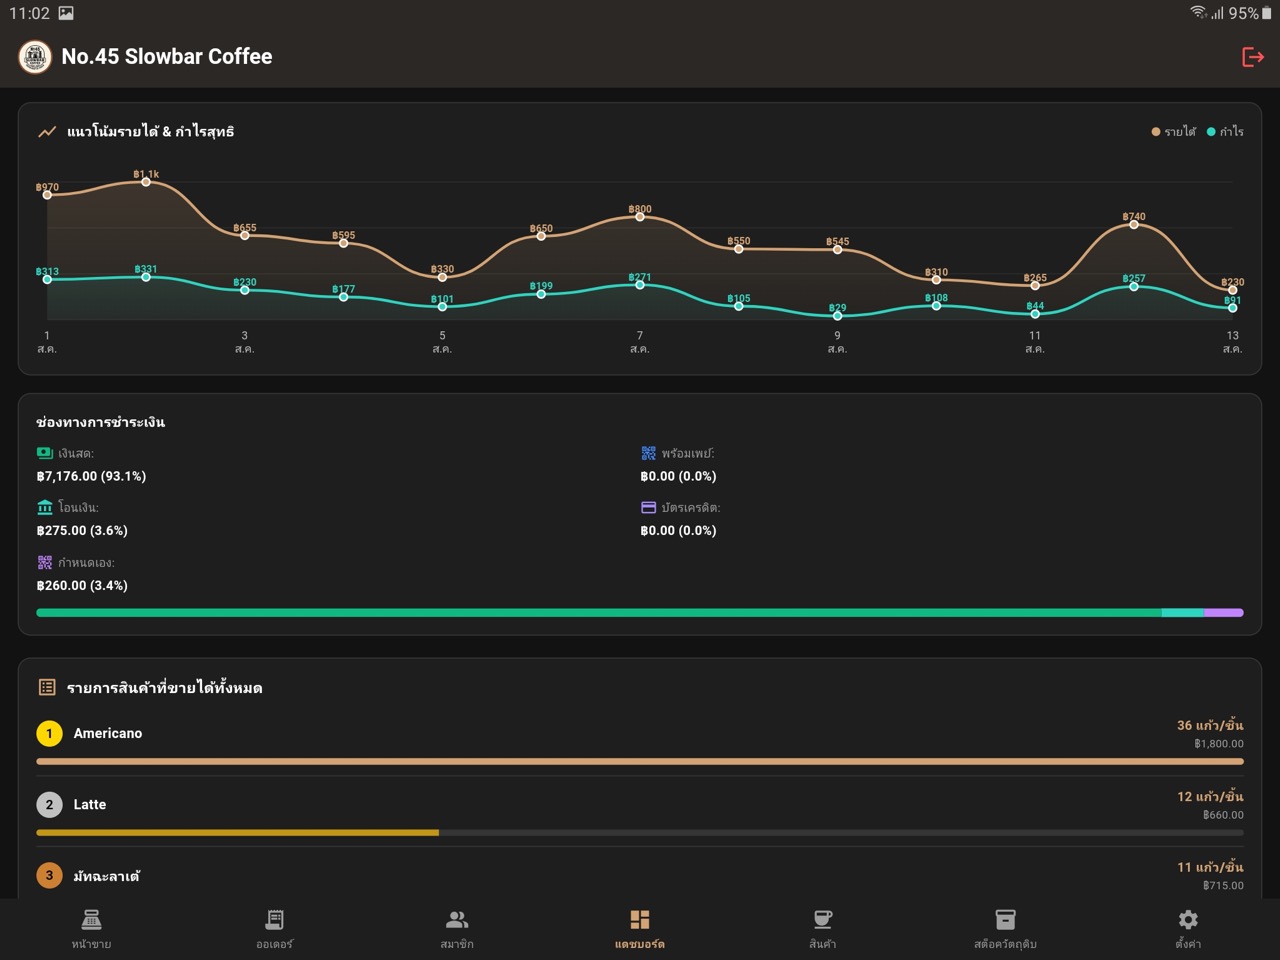Click the trend chart icon beside แนวโน้มรายได้

47,131
